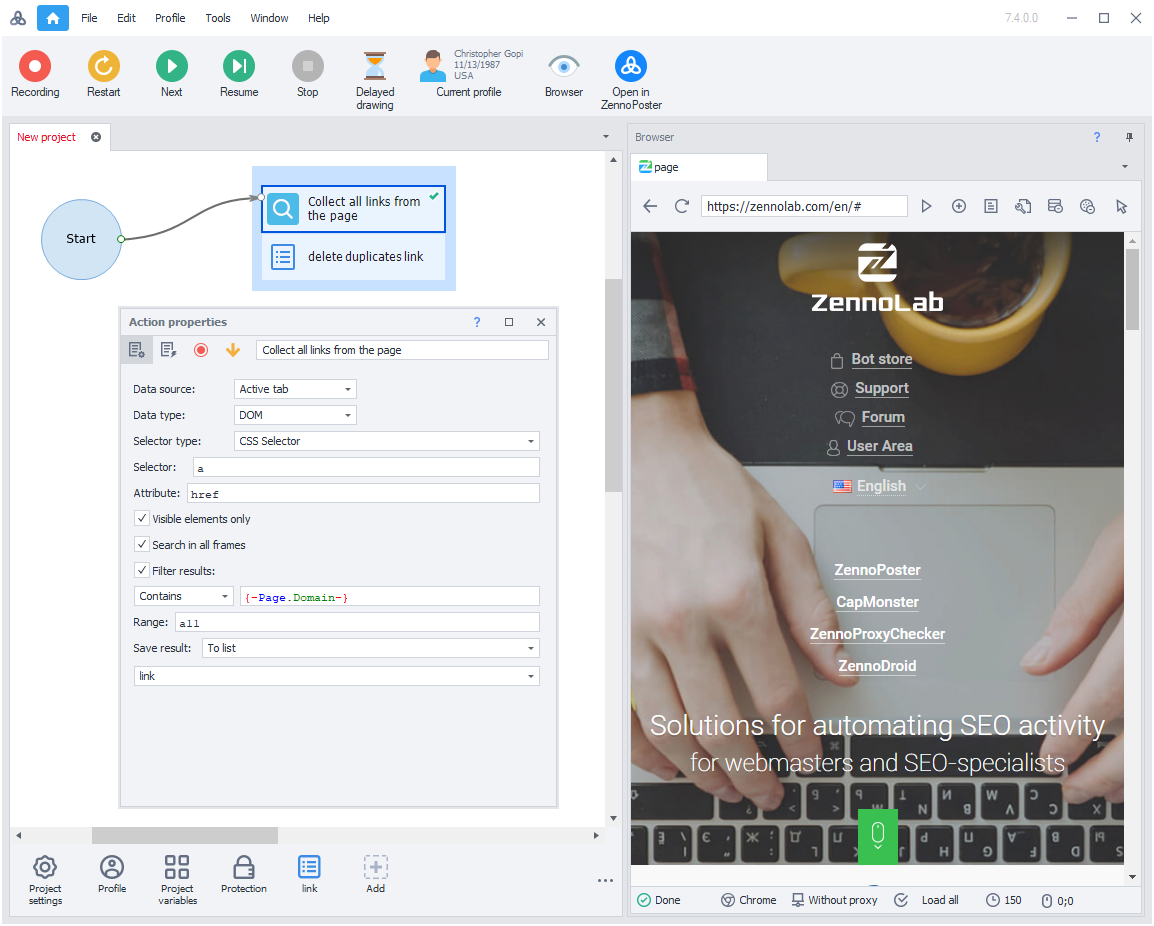Open the CapMonster link
The height and width of the screenshot is (926, 1154).
[877, 602]
